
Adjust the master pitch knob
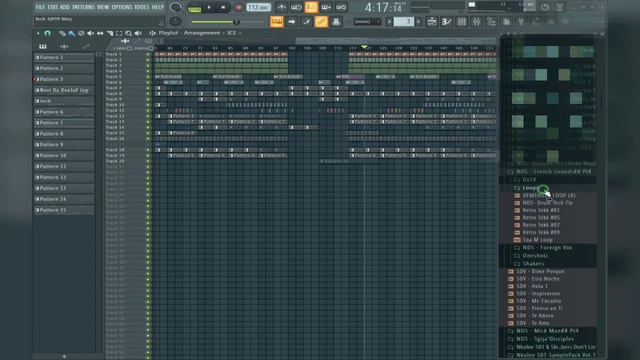pyautogui.click(x=176, y=21)
